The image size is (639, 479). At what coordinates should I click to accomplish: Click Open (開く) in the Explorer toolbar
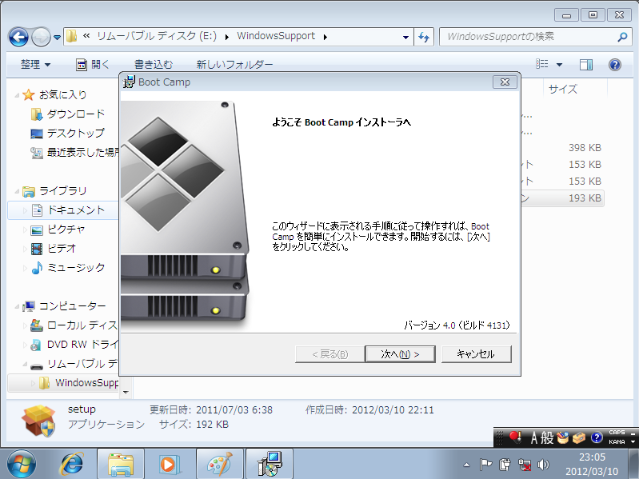click(x=93, y=64)
